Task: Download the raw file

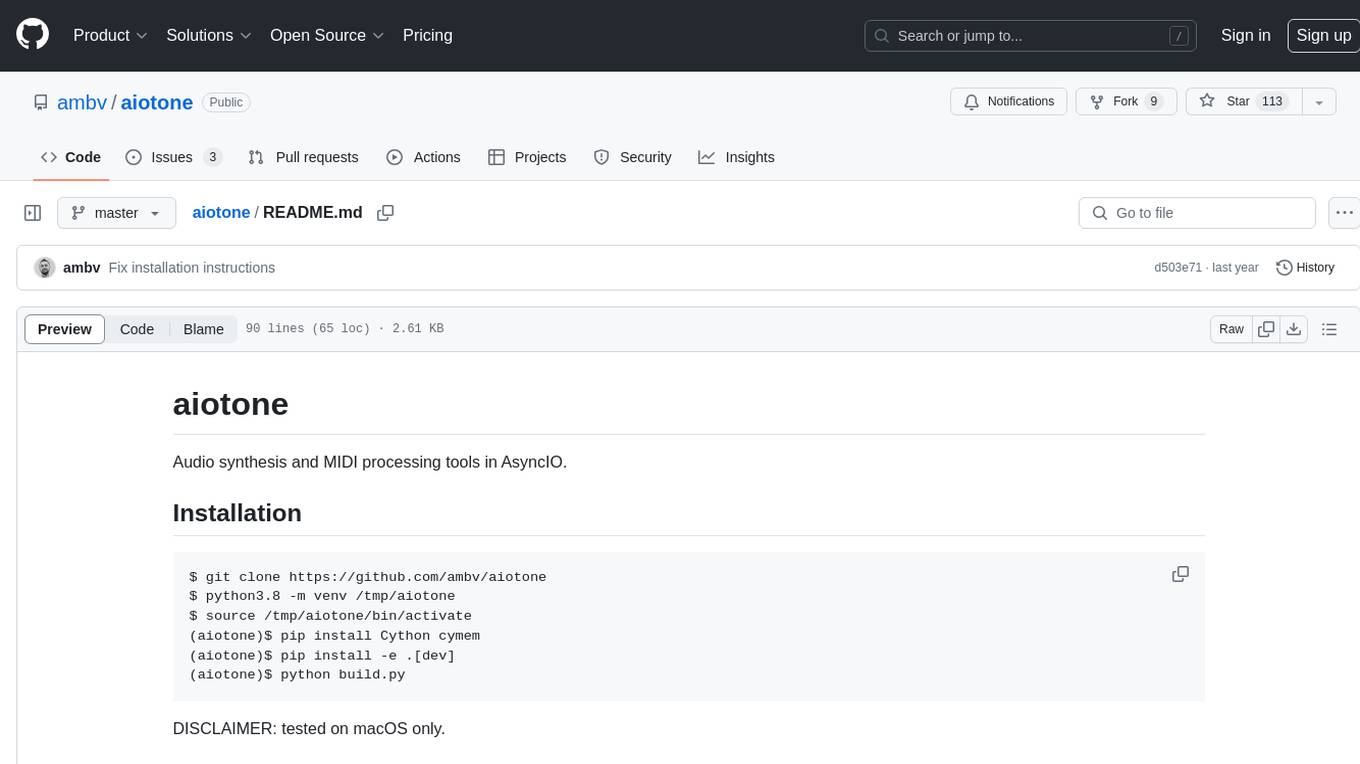Action: (x=1294, y=329)
